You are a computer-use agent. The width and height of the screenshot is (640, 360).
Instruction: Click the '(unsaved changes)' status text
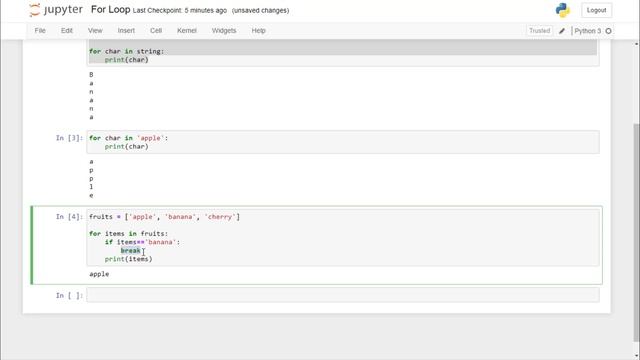[x=260, y=11]
